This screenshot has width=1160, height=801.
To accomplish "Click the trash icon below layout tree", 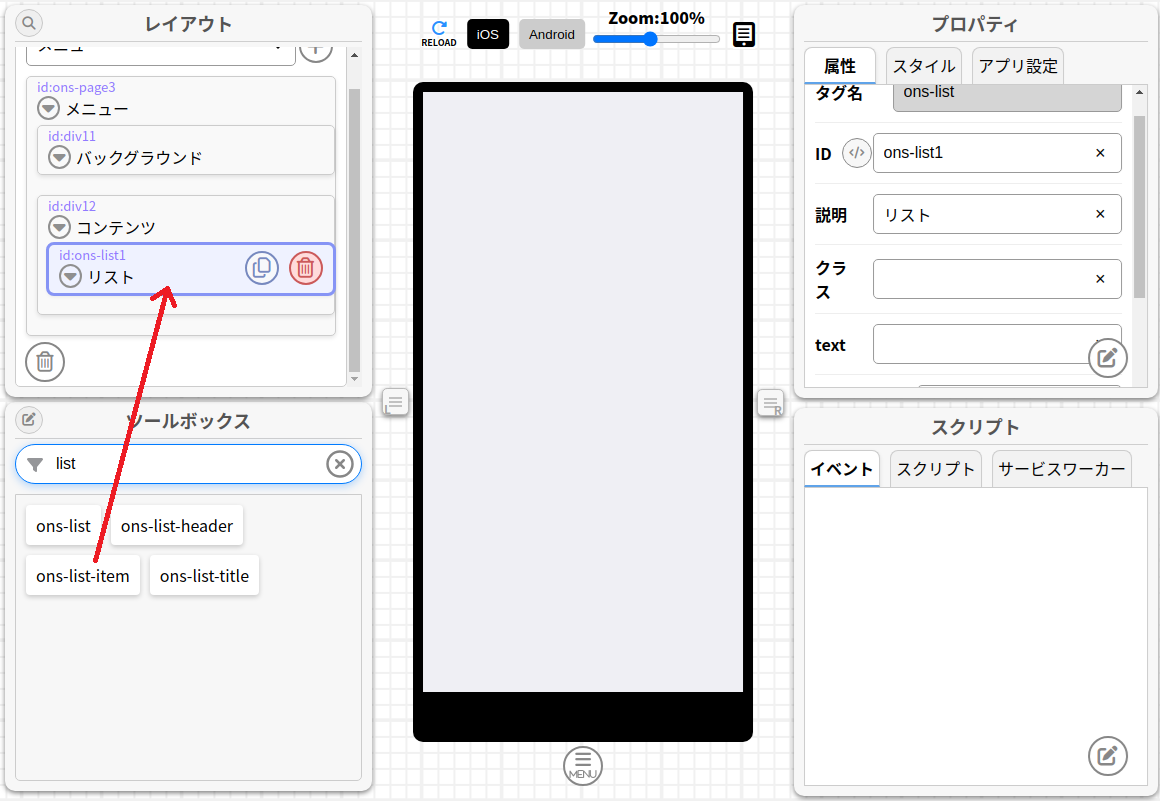I will [45, 362].
